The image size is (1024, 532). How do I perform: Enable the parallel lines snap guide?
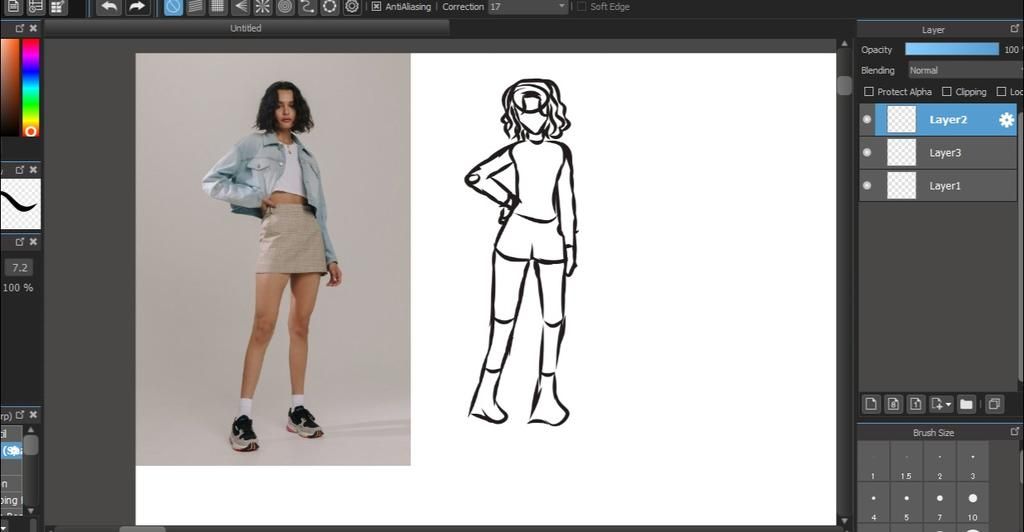[x=195, y=7]
